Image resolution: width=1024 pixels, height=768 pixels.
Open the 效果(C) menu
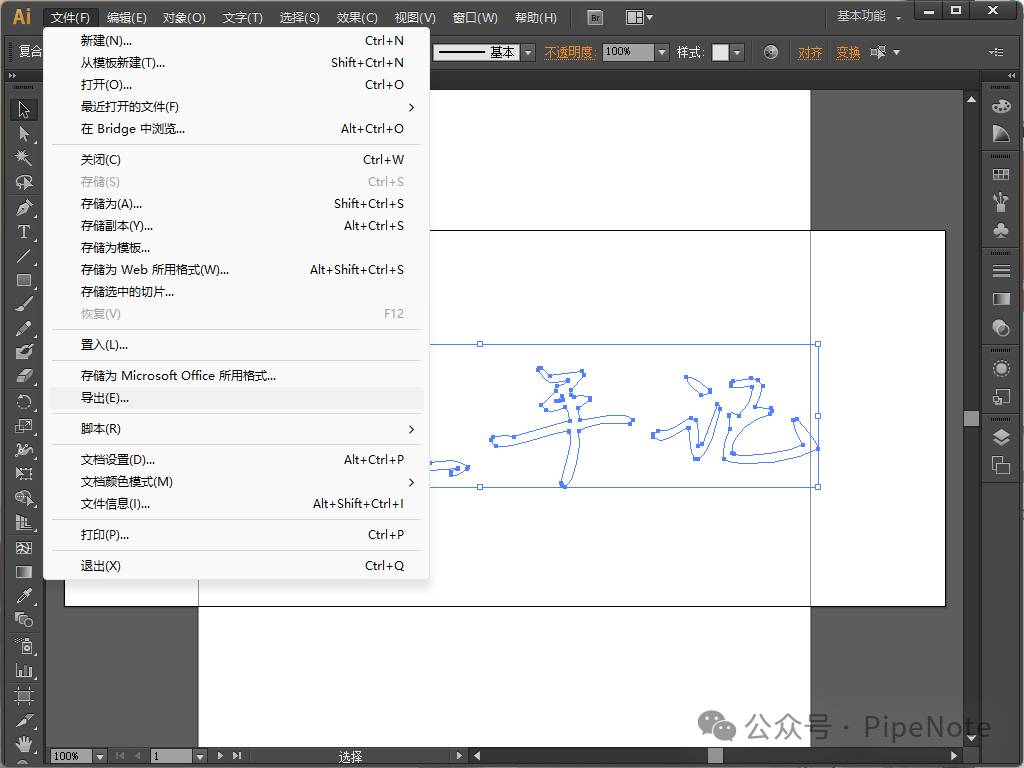click(357, 18)
